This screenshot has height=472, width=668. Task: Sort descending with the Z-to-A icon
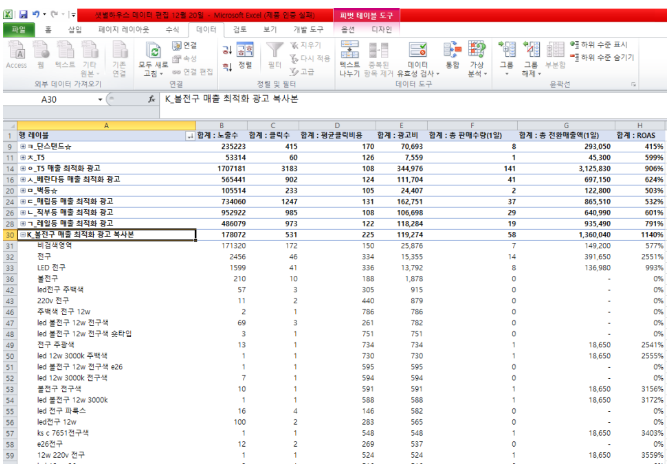tap(227, 67)
